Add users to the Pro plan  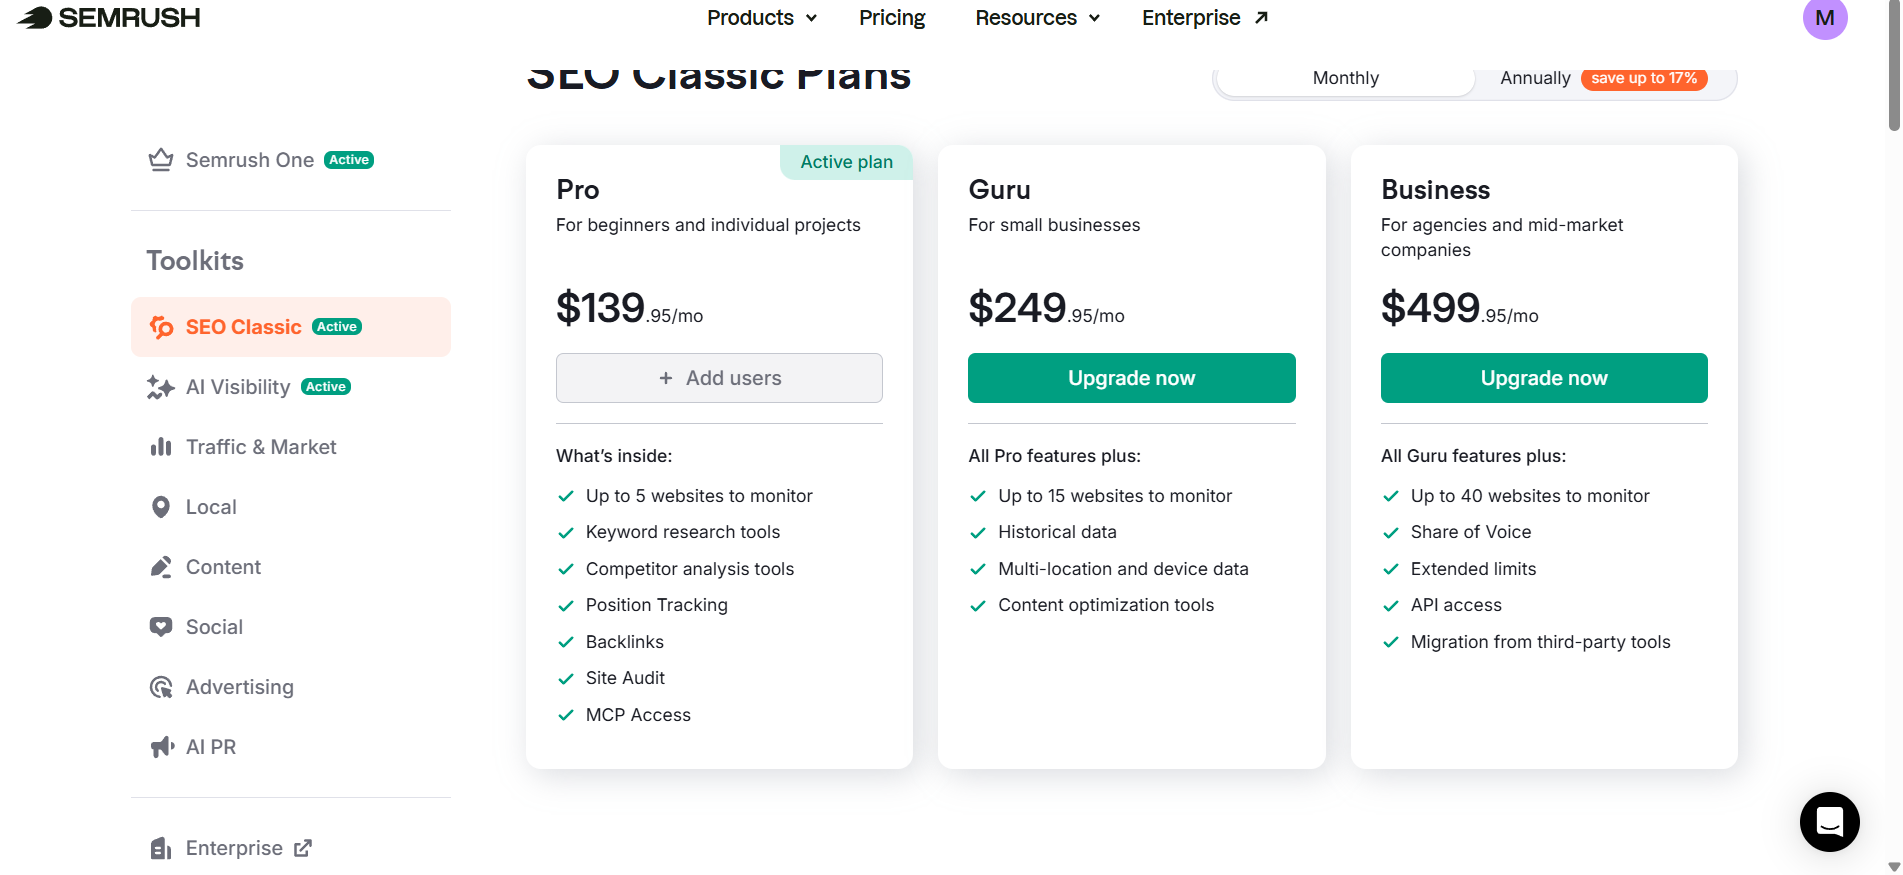pyautogui.click(x=718, y=377)
